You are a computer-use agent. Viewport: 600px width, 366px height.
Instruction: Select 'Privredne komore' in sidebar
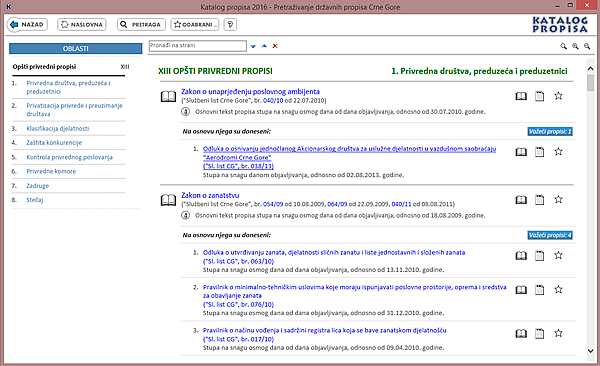pyautogui.click(x=51, y=172)
